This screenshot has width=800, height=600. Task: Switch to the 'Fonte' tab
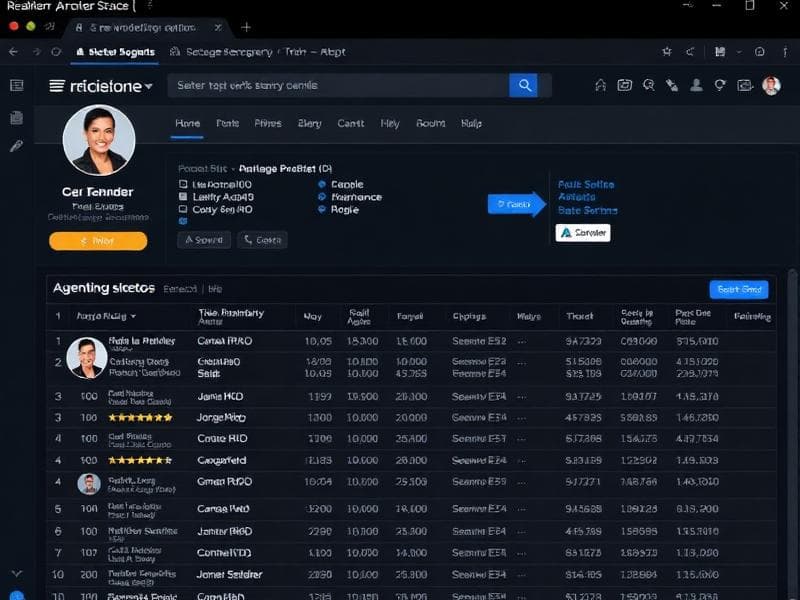tap(227, 123)
